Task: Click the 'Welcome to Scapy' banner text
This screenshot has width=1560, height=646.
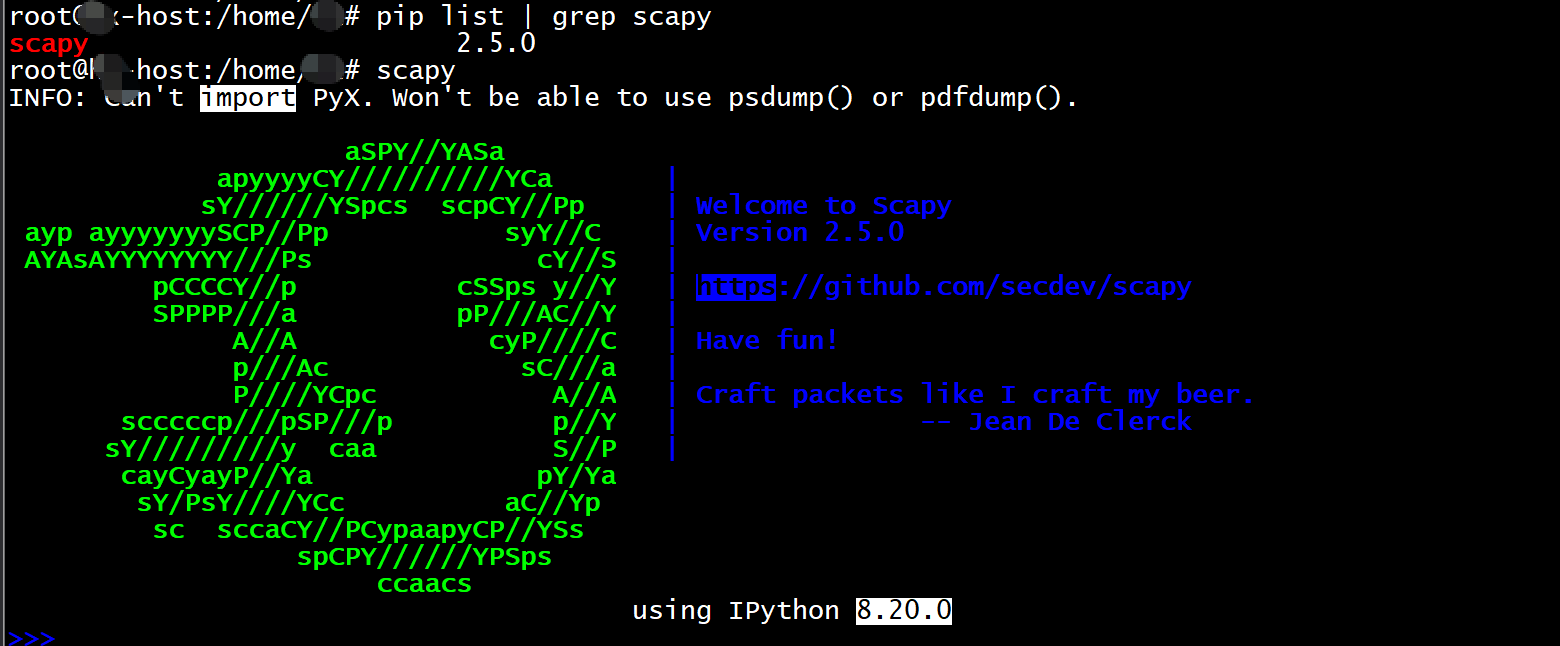Action: [x=823, y=205]
